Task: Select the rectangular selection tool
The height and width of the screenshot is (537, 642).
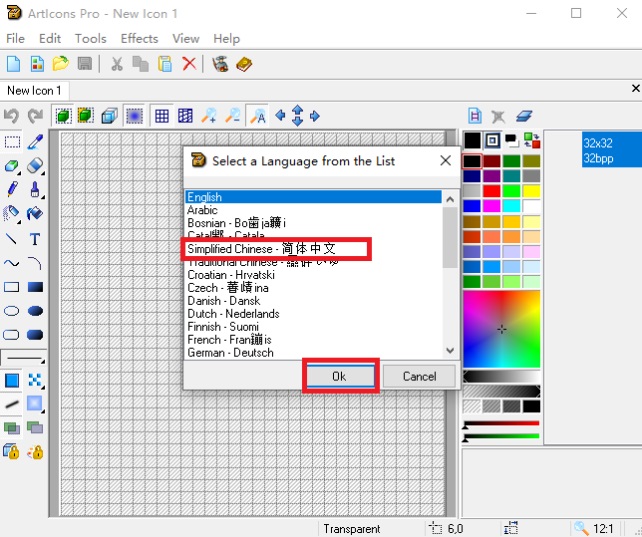Action: [12, 142]
